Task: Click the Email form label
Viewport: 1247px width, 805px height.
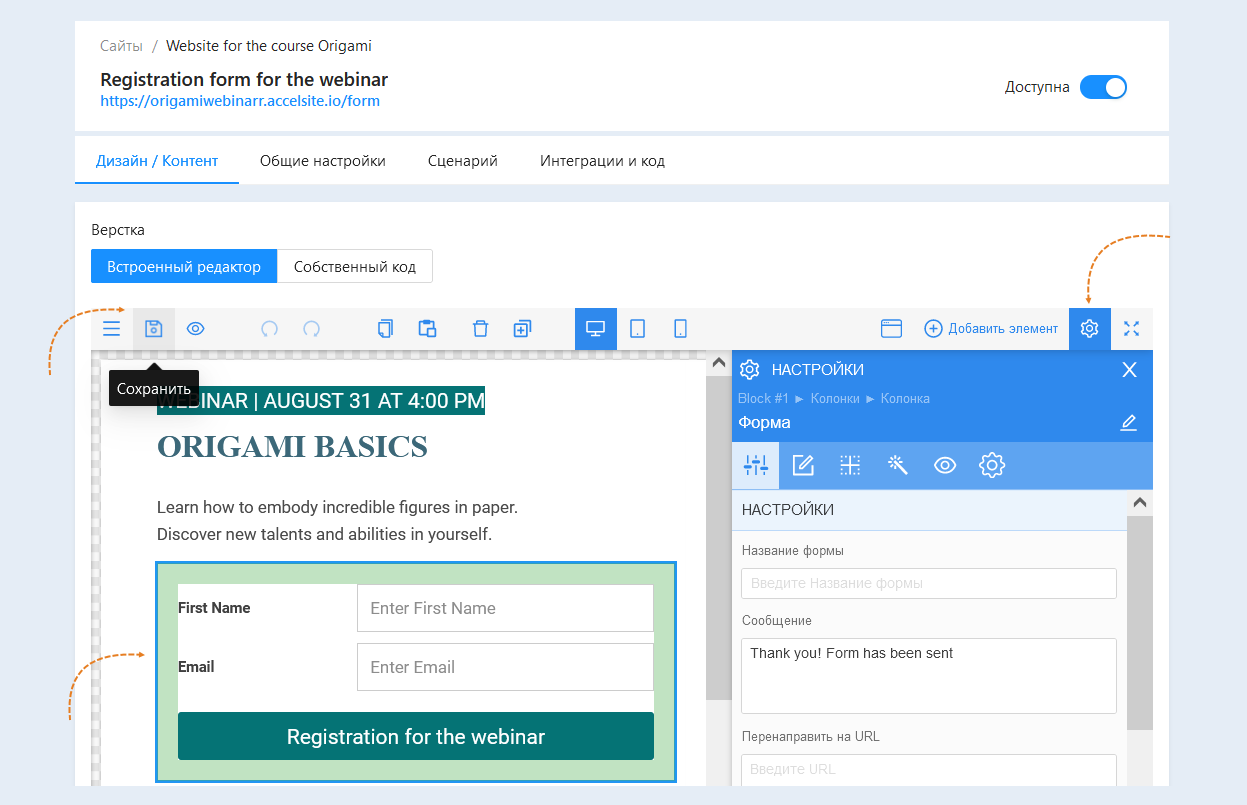Action: click(196, 667)
